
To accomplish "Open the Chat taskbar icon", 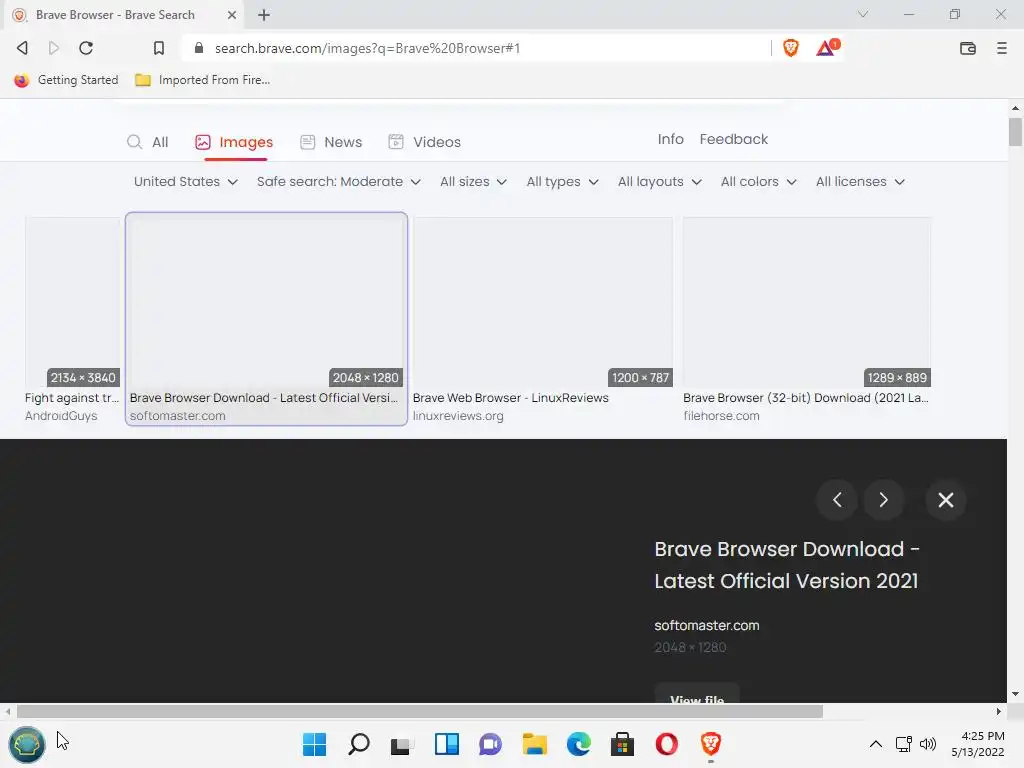I will [x=490, y=744].
